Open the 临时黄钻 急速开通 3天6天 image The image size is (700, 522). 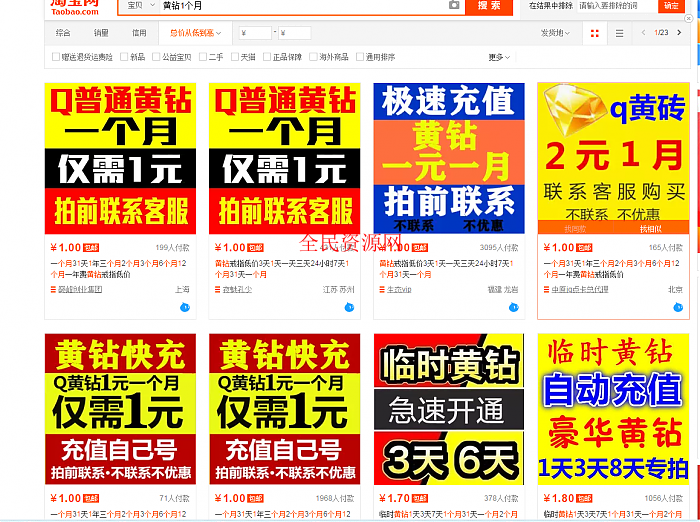(449, 409)
